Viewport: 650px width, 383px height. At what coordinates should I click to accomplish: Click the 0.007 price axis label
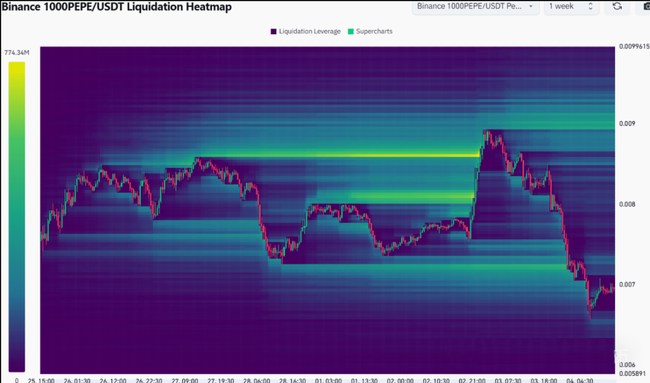click(x=627, y=285)
